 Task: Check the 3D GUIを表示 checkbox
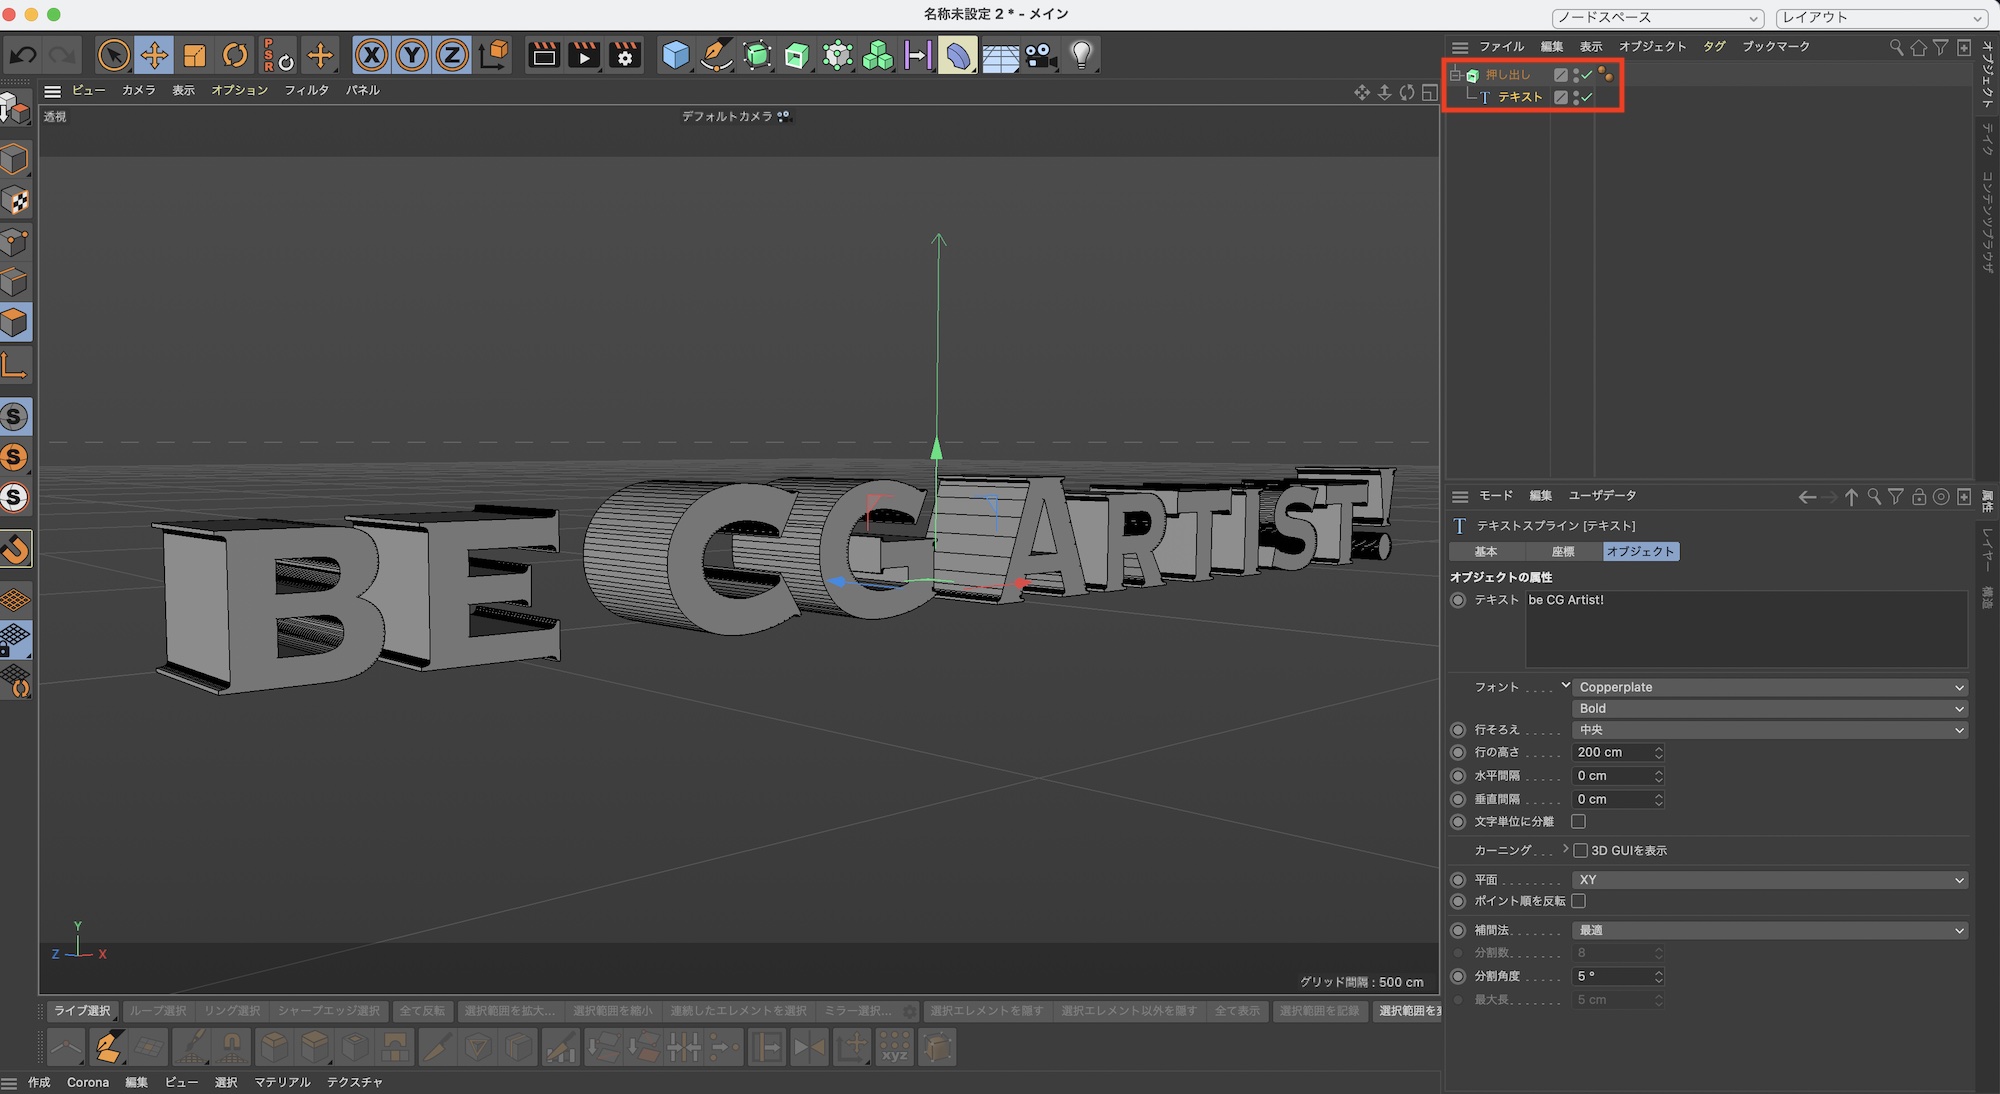pyautogui.click(x=1580, y=851)
